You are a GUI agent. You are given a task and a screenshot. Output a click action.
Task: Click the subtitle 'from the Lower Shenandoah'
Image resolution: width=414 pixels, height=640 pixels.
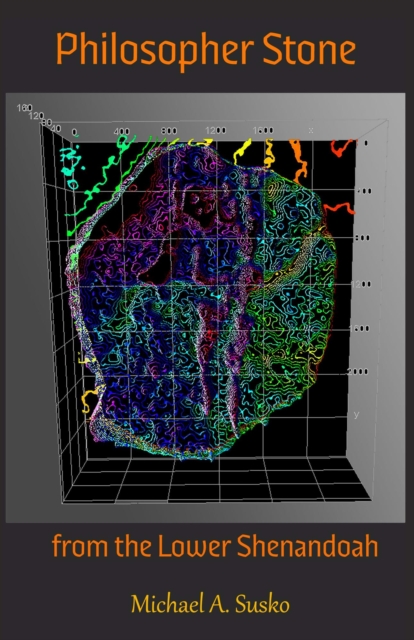pyautogui.click(x=215, y=546)
